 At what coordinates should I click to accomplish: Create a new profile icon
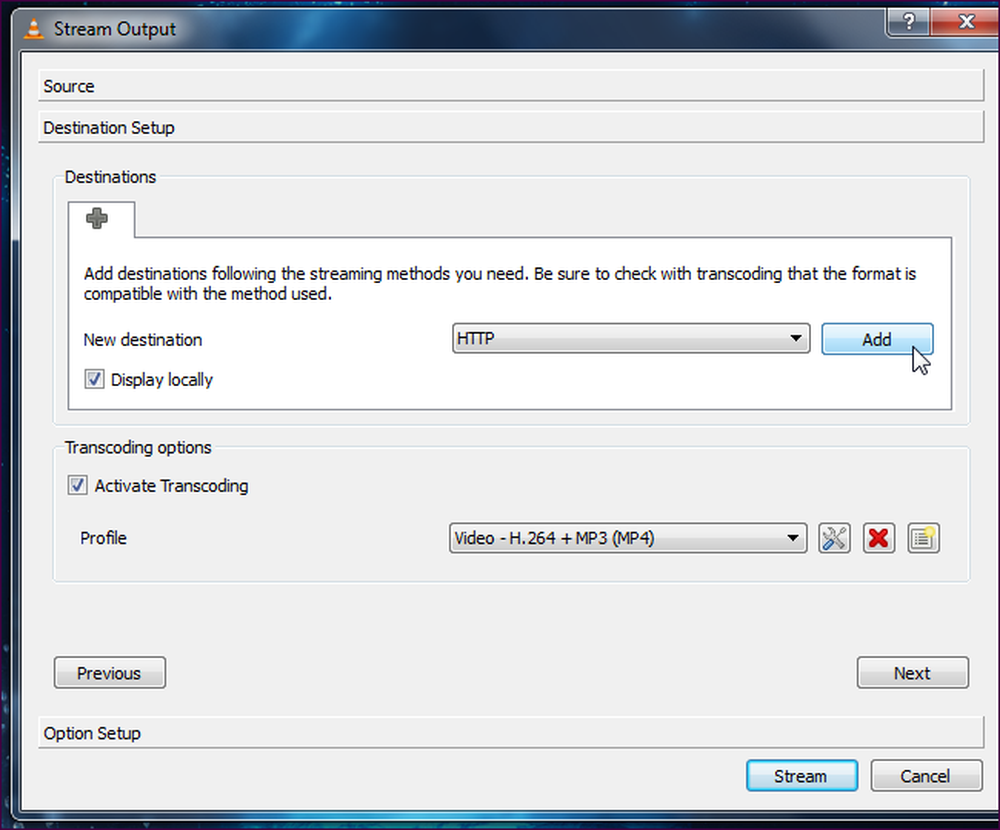(923, 538)
